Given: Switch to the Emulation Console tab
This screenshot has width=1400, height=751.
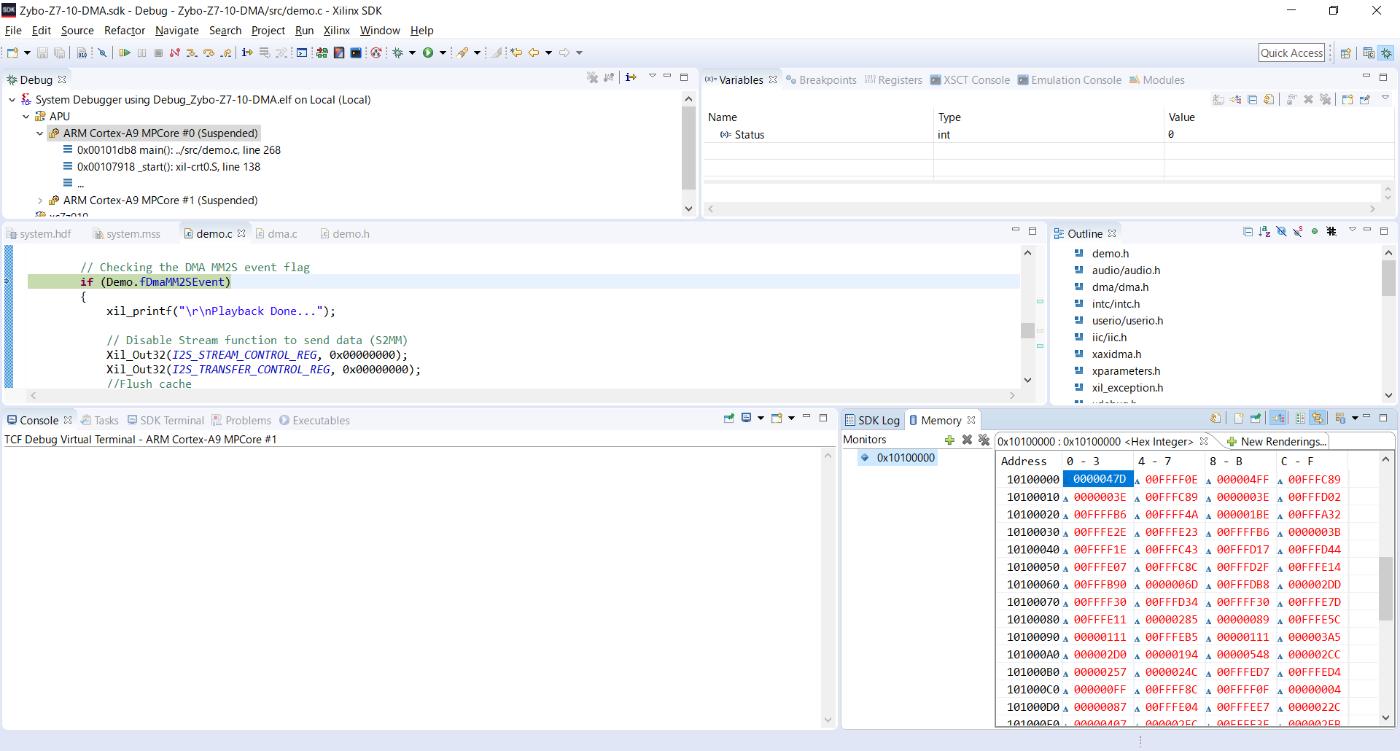Looking at the screenshot, I should tap(1069, 80).
